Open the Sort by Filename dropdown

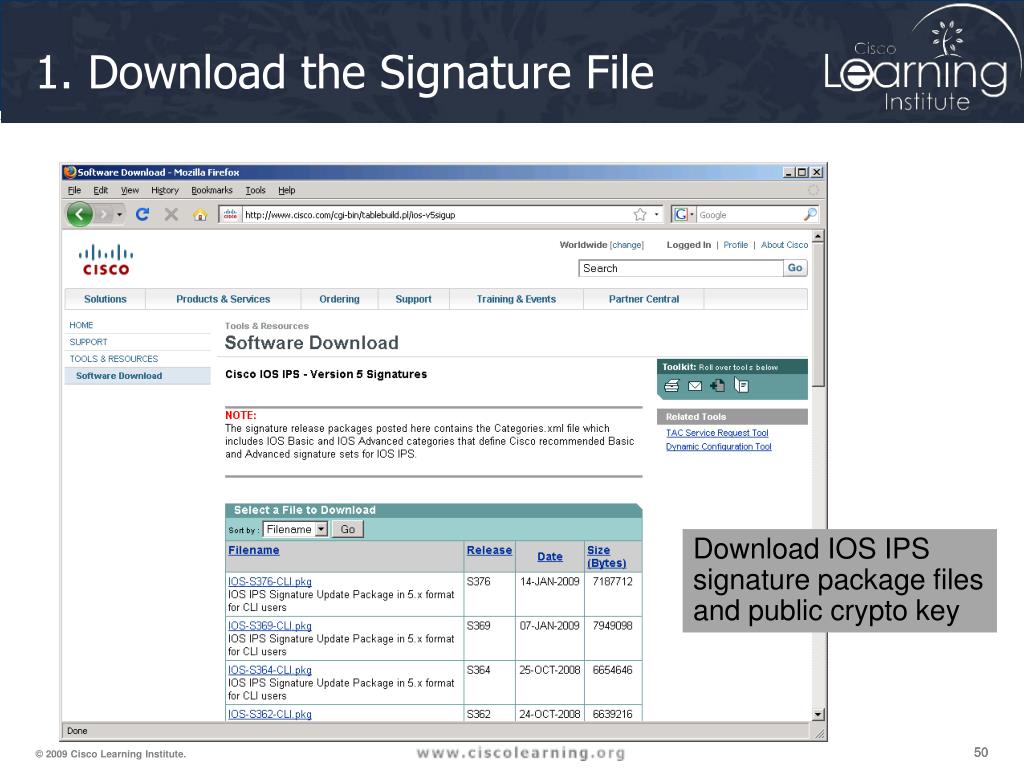coord(295,530)
